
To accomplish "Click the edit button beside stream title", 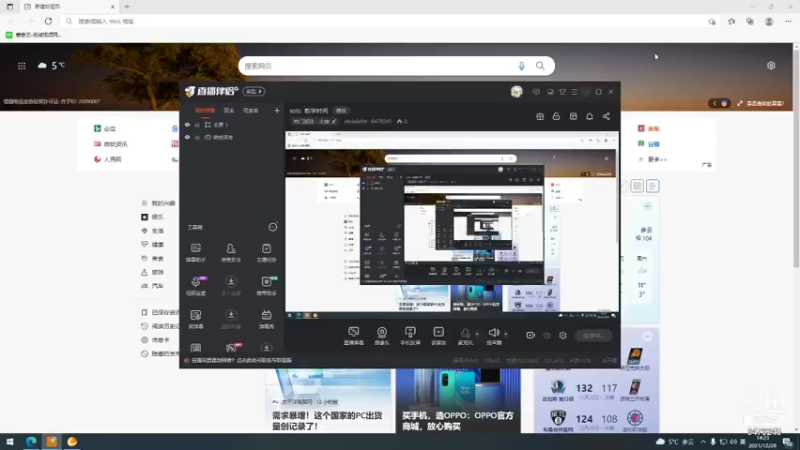I will 341,111.
